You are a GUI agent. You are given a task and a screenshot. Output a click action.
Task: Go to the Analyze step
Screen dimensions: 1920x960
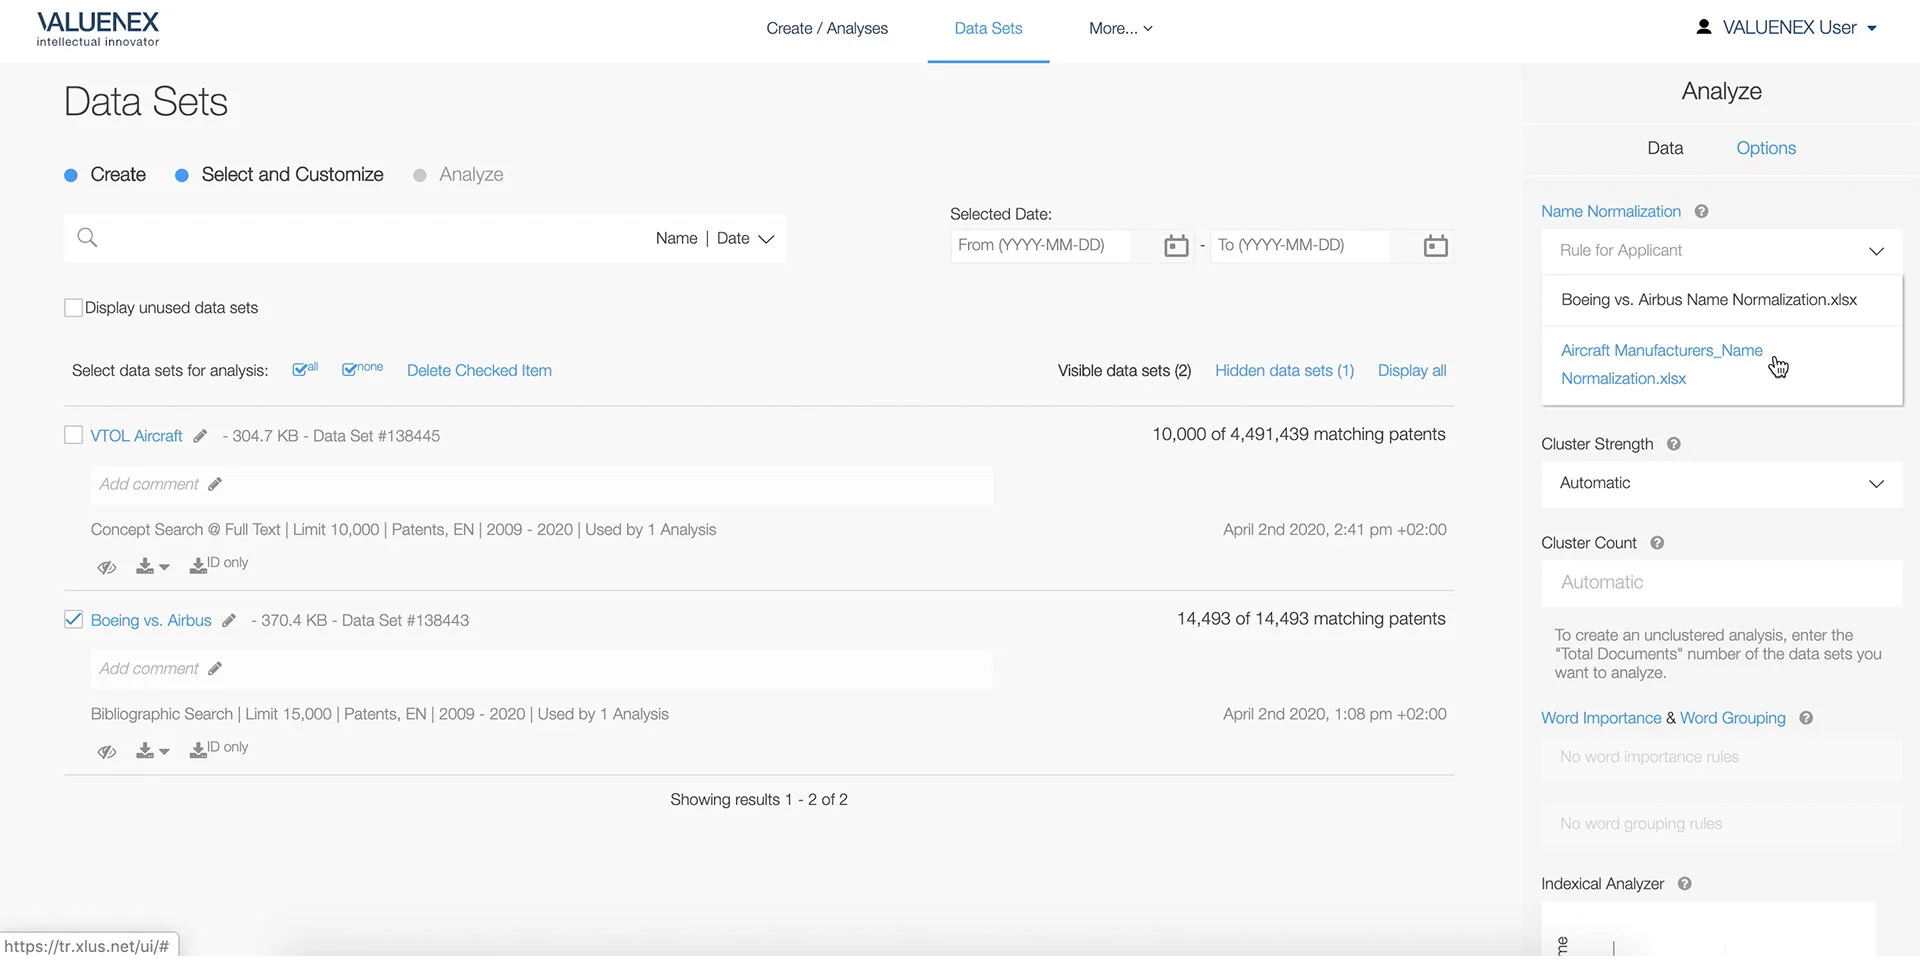[471, 175]
